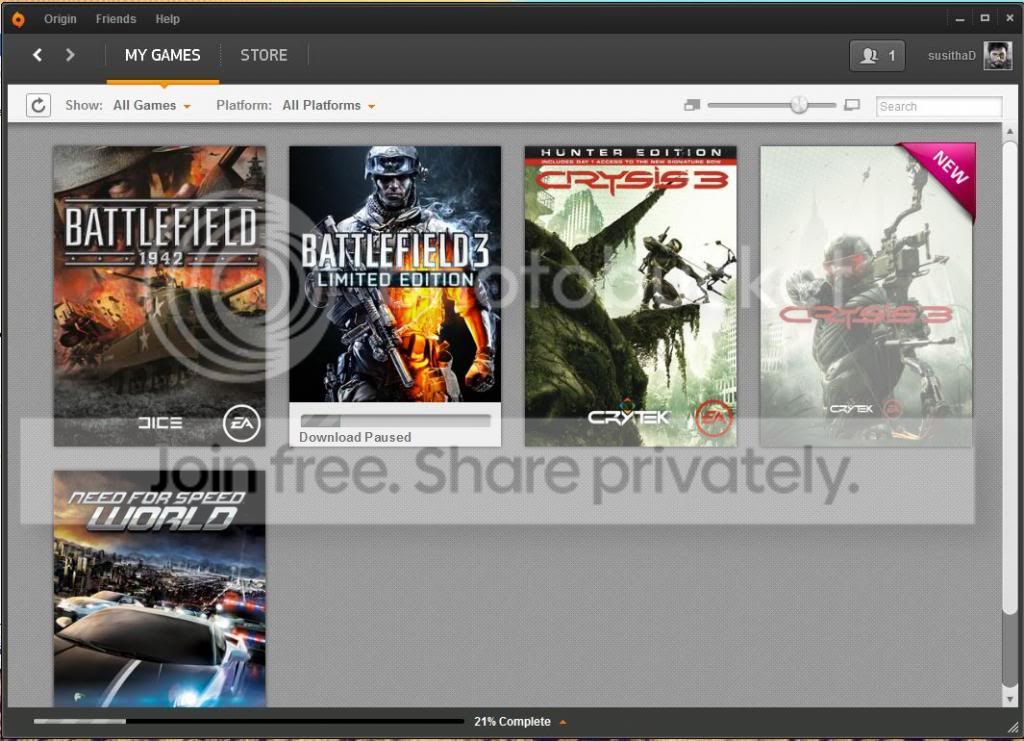Select the NEW Crysis 3 tile

pos(867,296)
